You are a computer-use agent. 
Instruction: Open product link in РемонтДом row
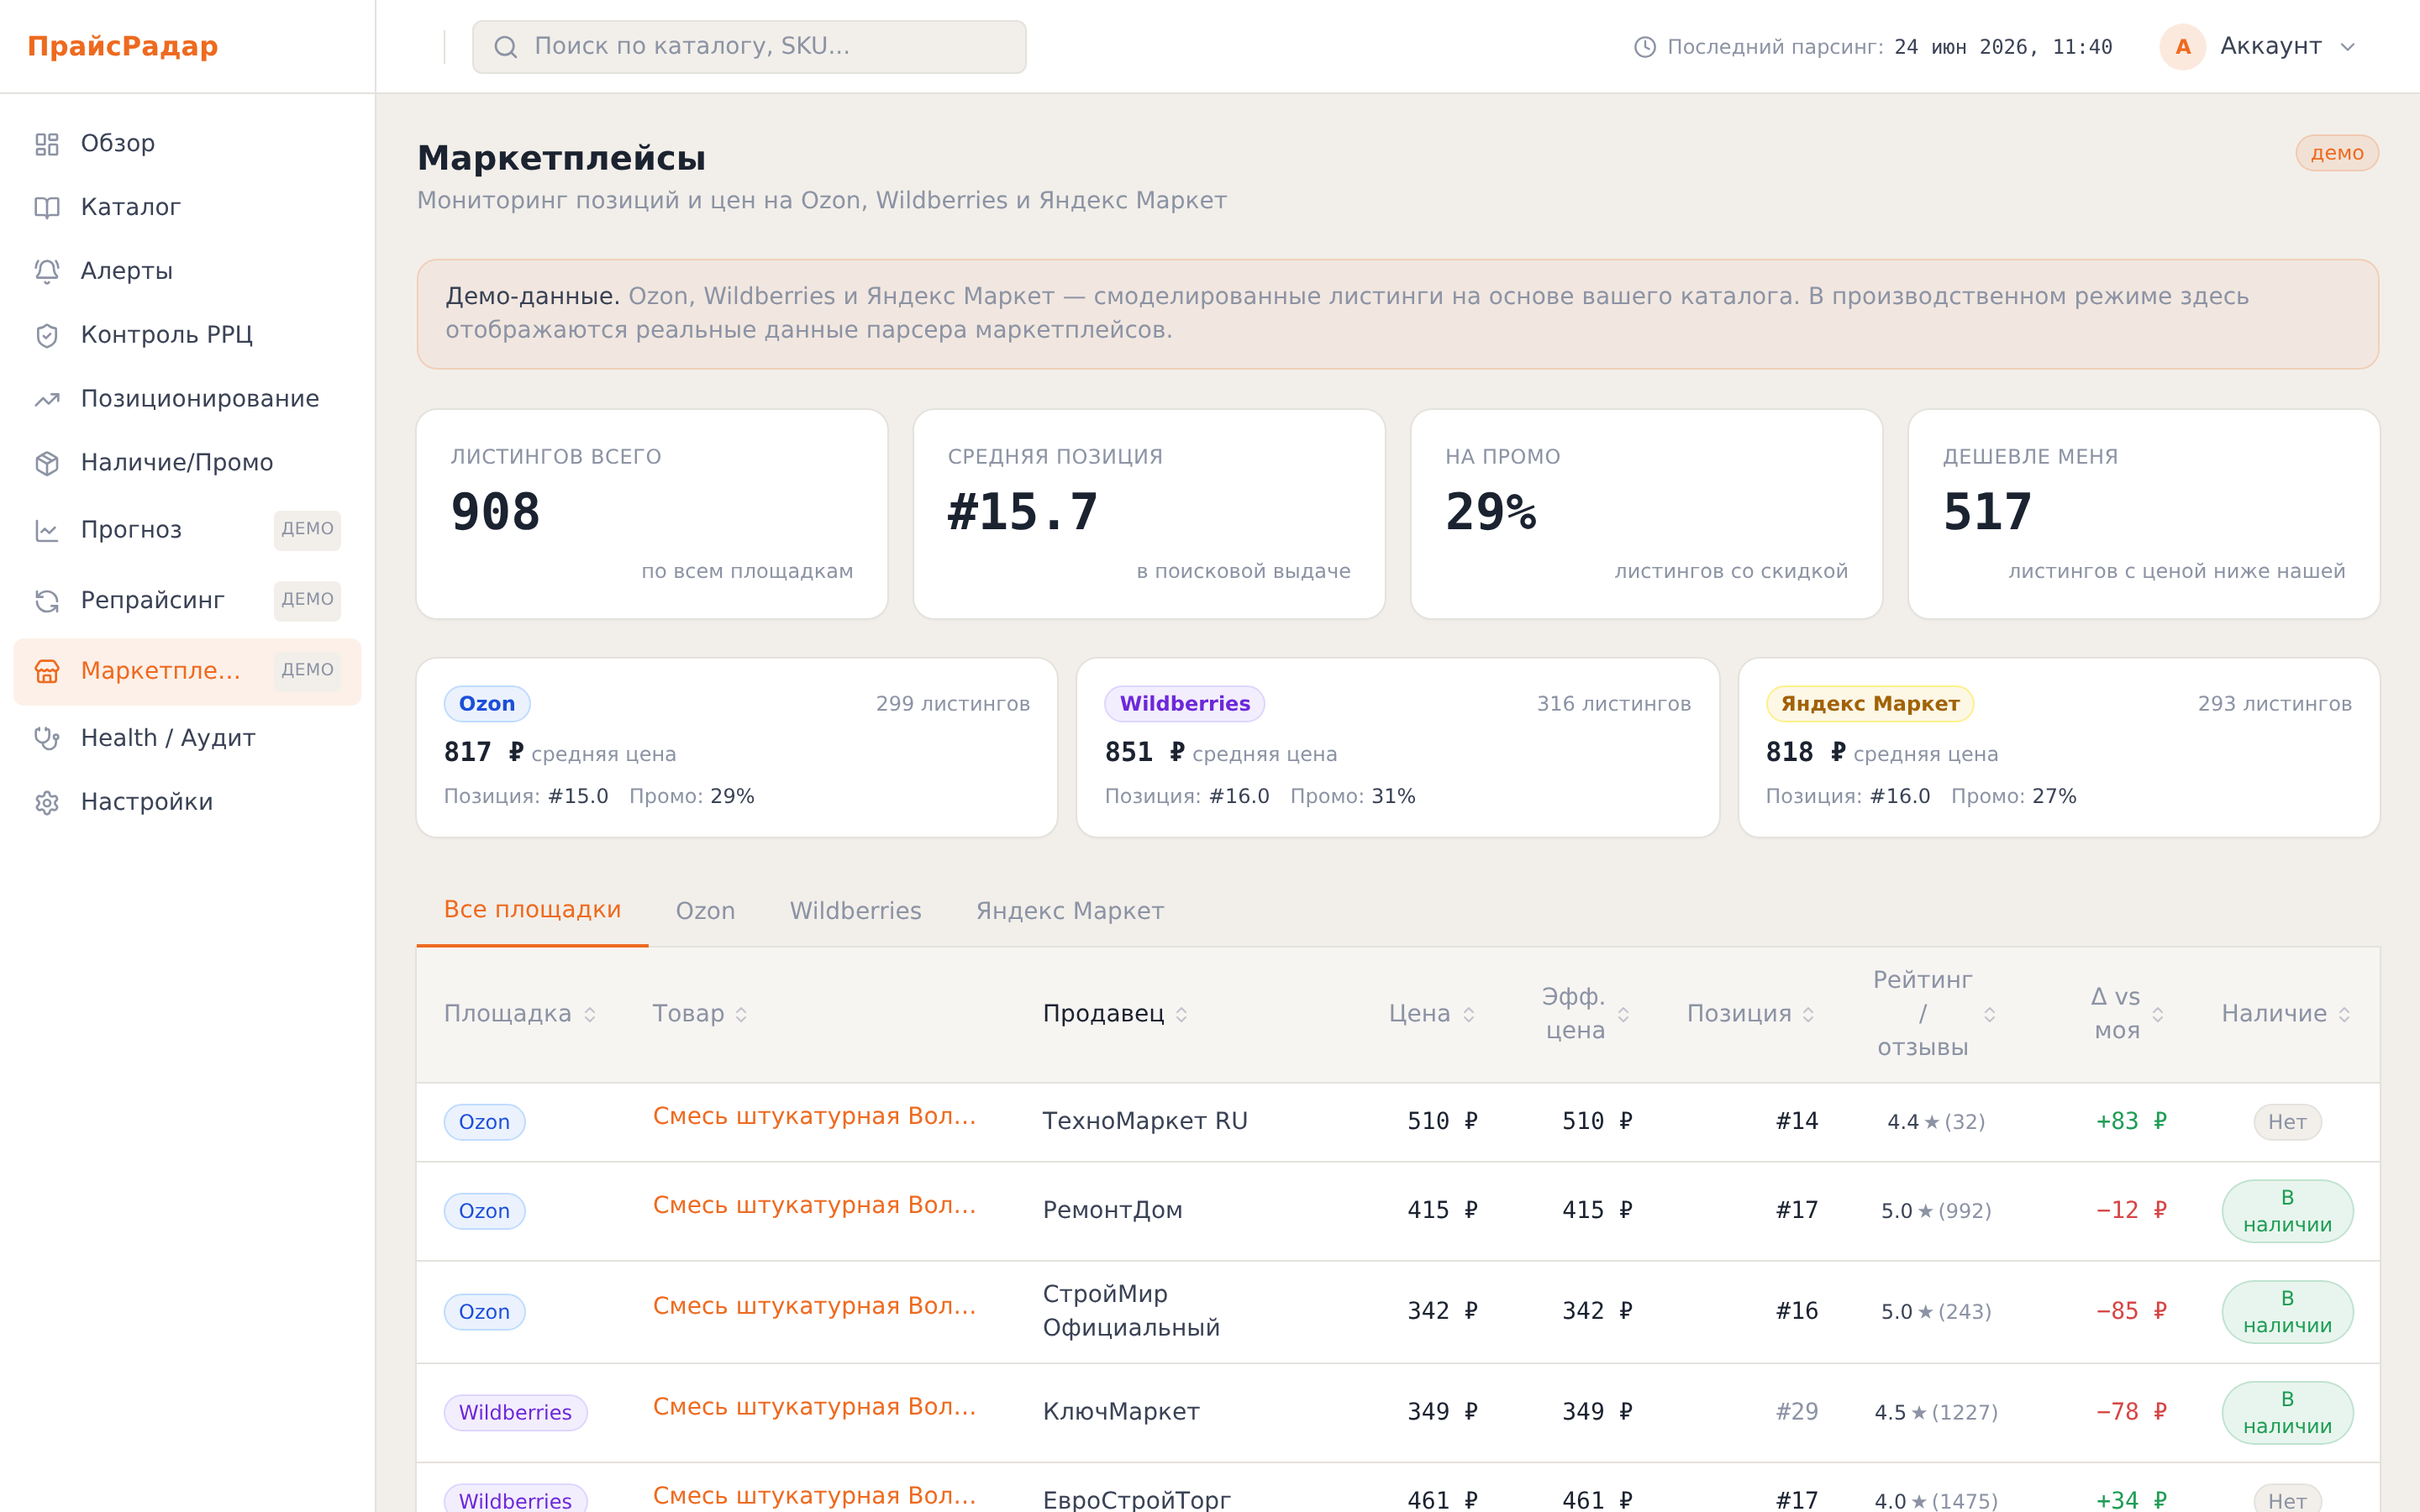click(814, 1205)
